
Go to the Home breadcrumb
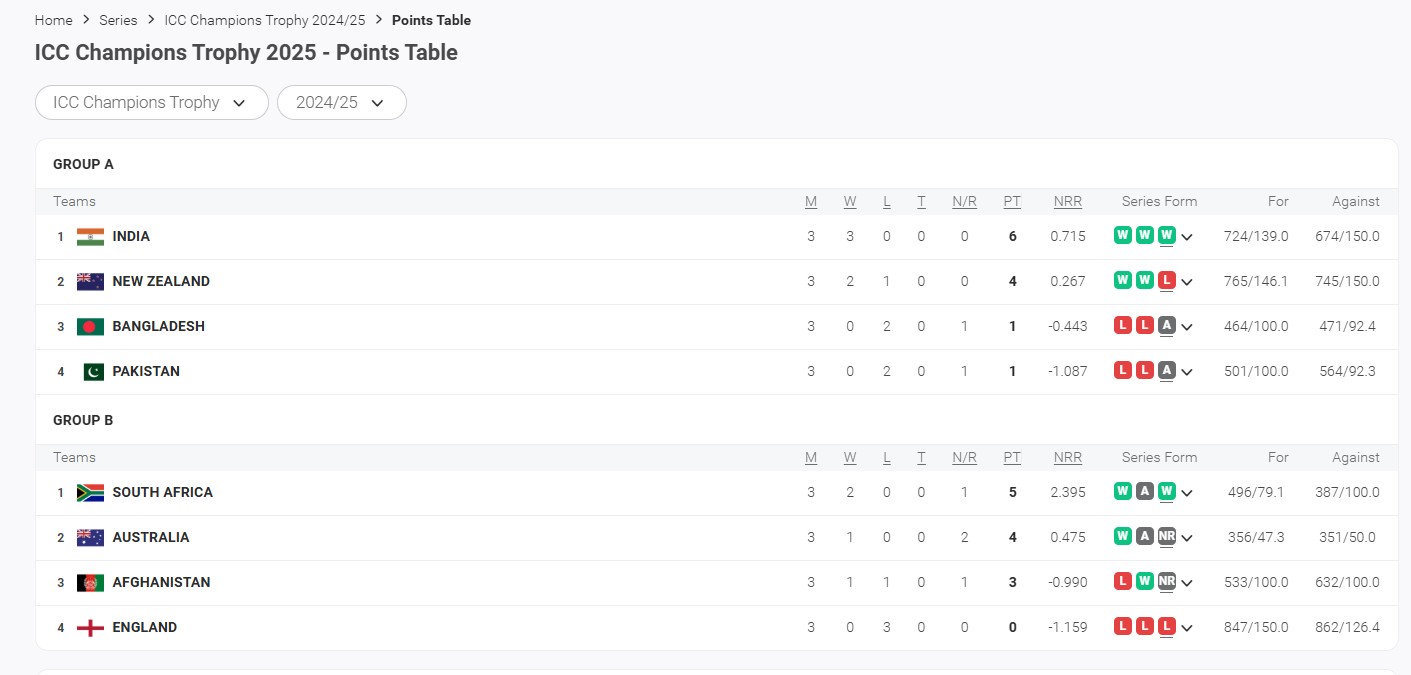(x=53, y=20)
